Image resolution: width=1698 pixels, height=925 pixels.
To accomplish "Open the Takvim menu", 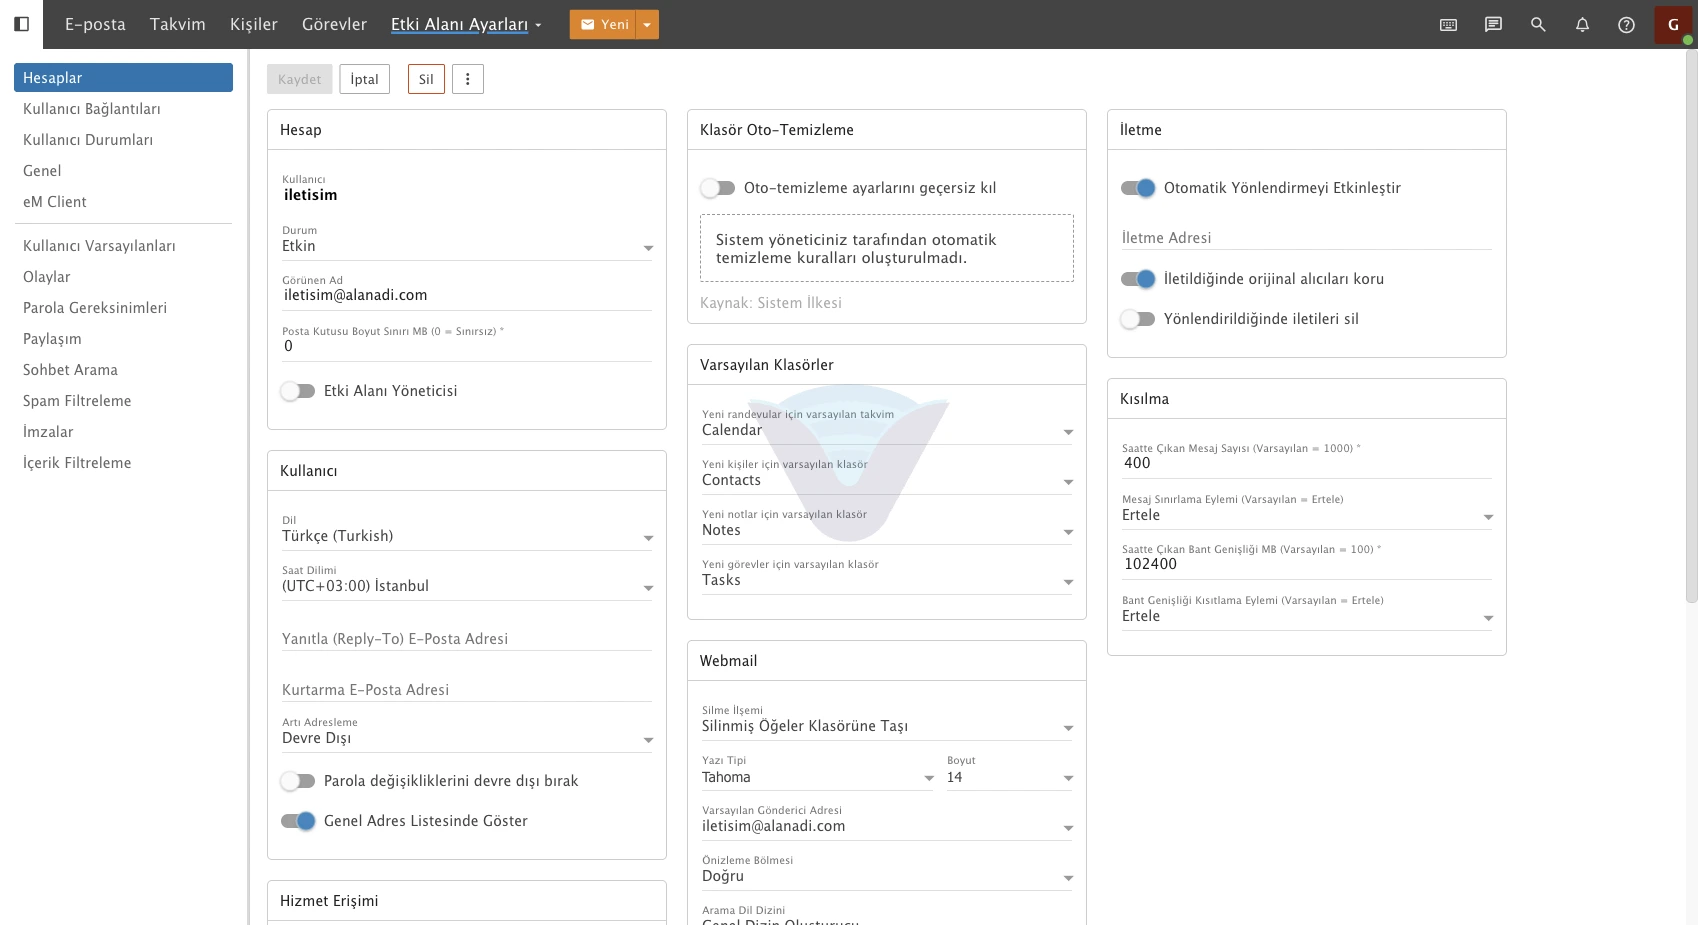I will [178, 24].
